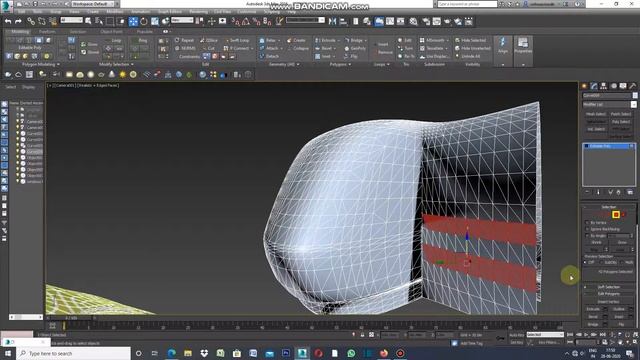Toggle the Angle Snap icon

pyautogui.click(x=246, y=21)
